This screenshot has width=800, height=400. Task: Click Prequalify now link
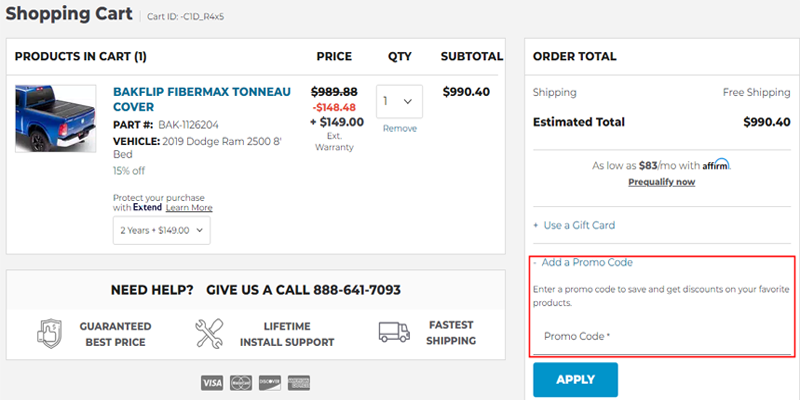(661, 182)
